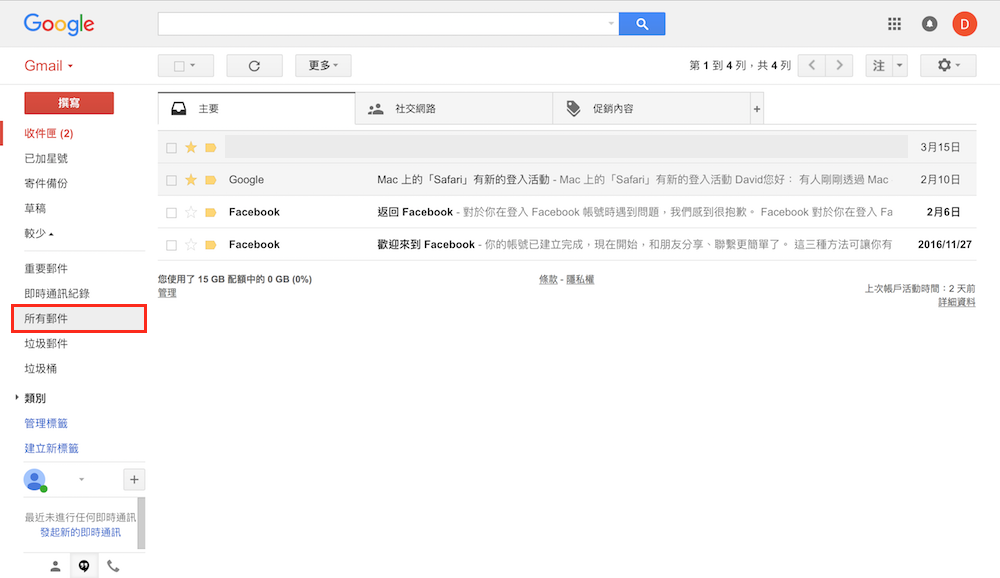This screenshot has width=1000, height=578.
Task: Star the 返回 Facebook email
Action: 191,212
